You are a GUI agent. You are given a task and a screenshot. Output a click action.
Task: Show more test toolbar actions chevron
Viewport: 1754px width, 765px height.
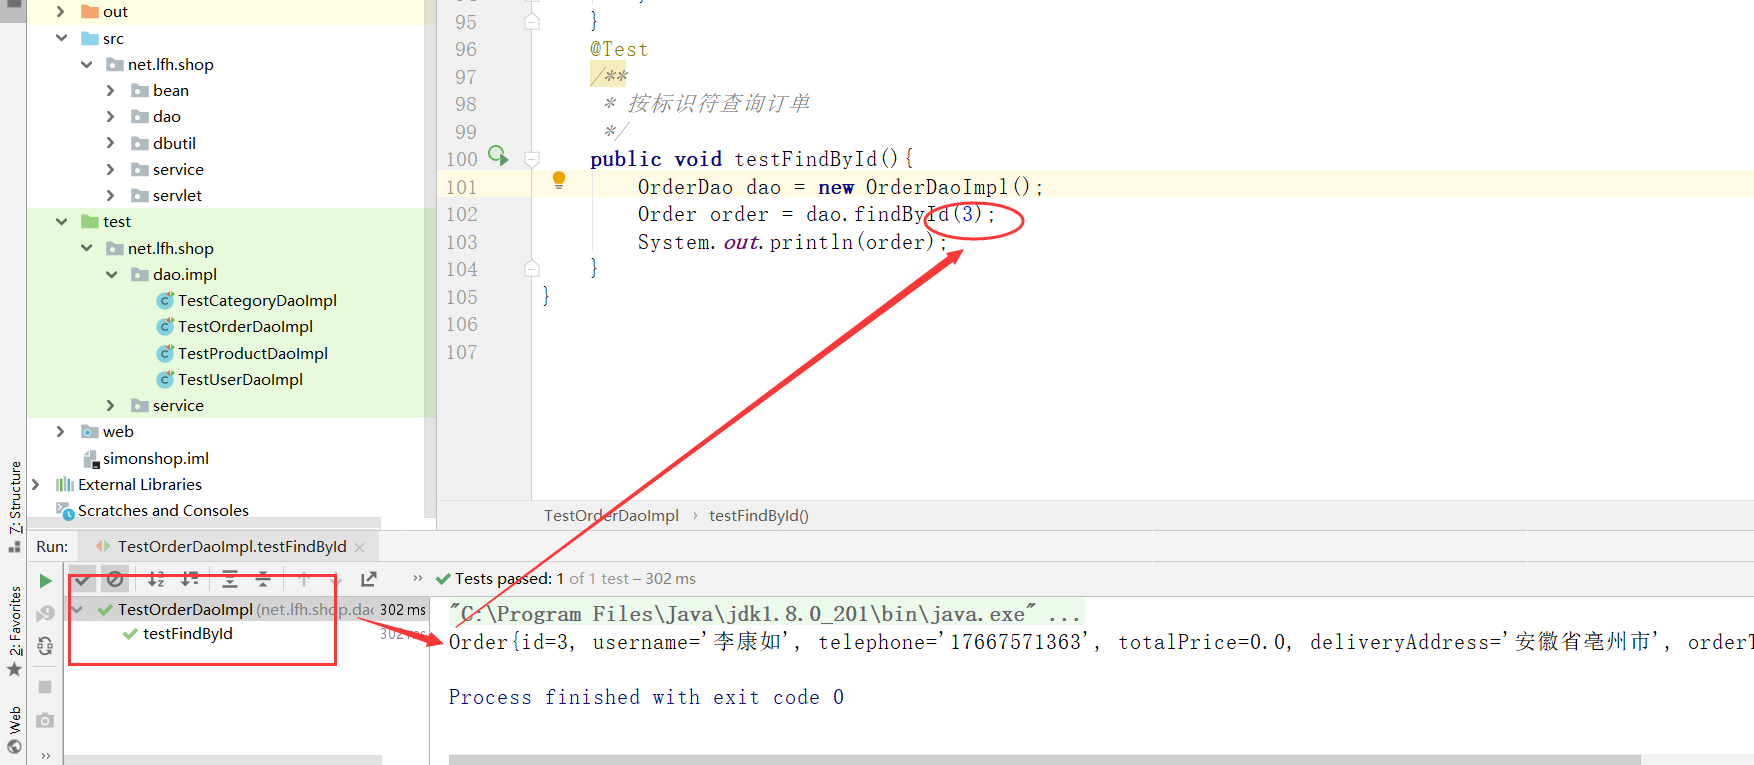click(x=418, y=578)
